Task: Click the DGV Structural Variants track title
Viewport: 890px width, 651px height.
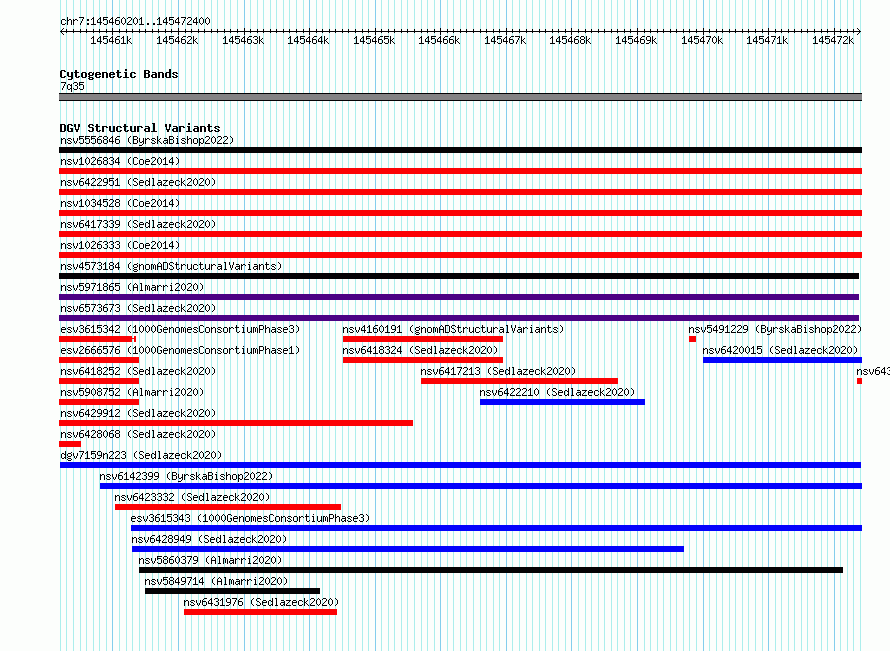Action: tap(140, 128)
